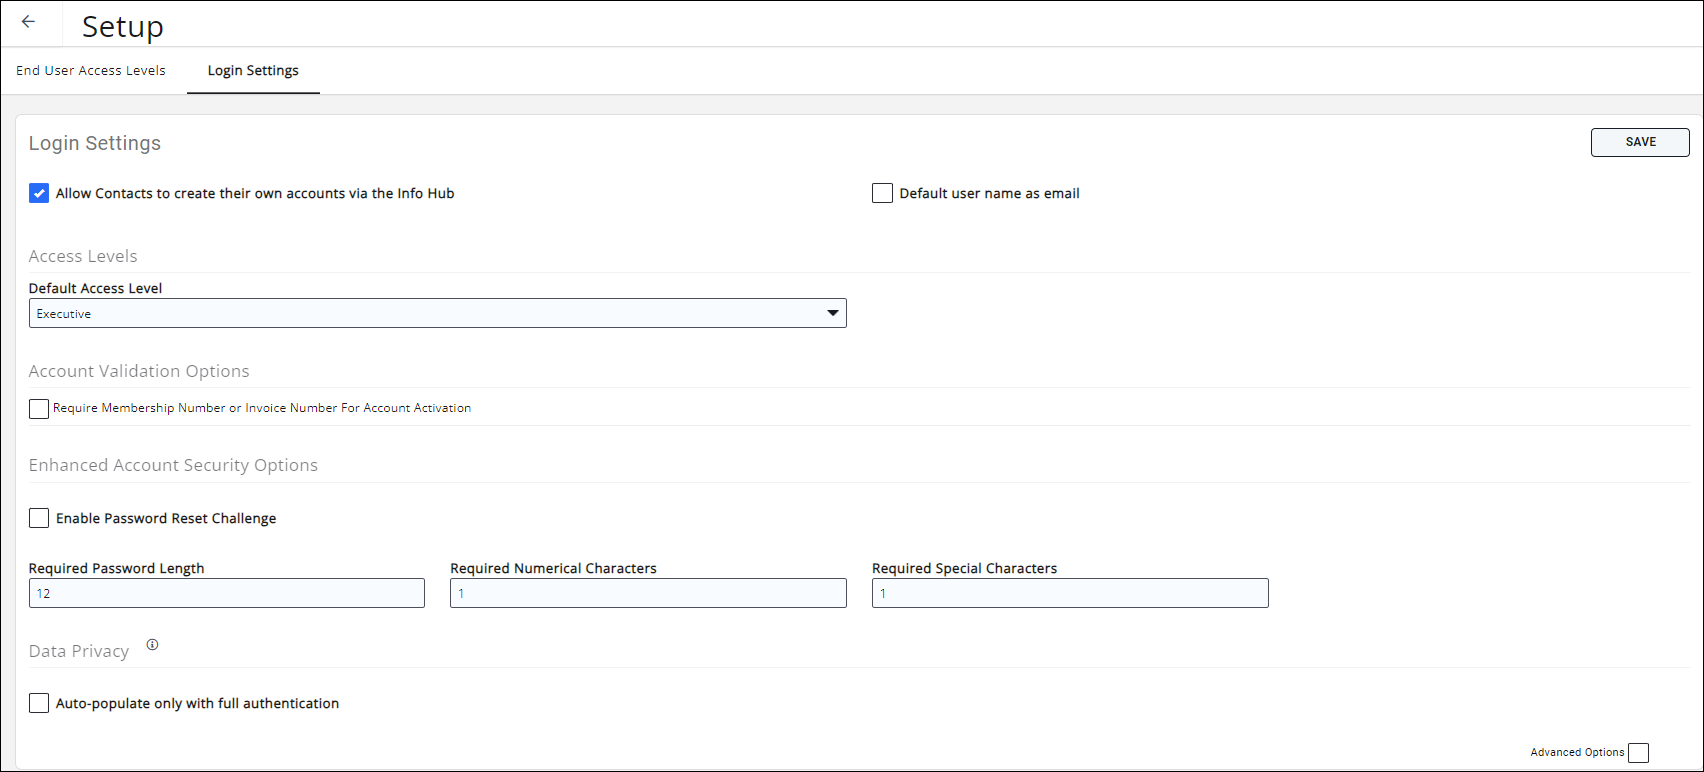Open the Default Access Level dropdown arrow

tap(832, 313)
